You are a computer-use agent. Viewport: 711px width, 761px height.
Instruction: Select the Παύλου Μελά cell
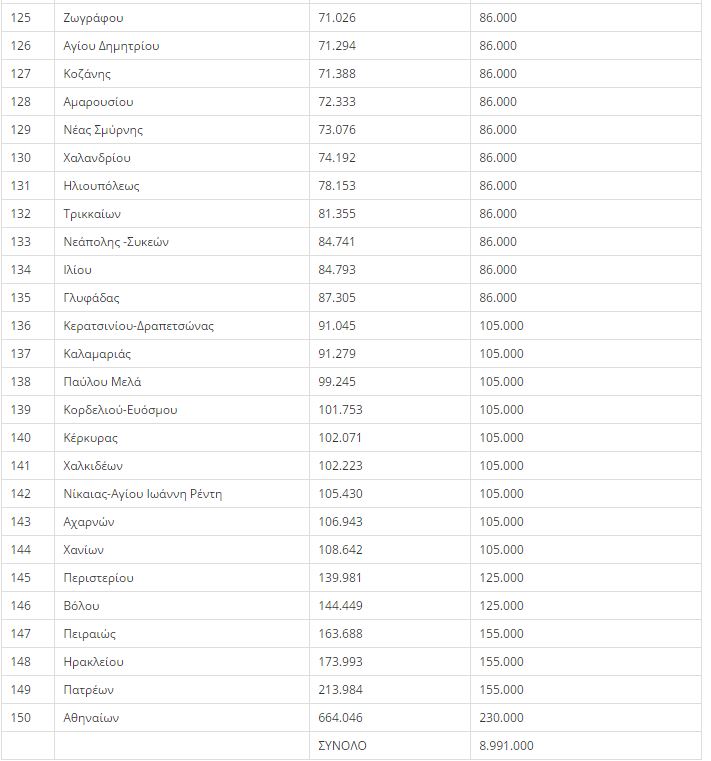182,382
